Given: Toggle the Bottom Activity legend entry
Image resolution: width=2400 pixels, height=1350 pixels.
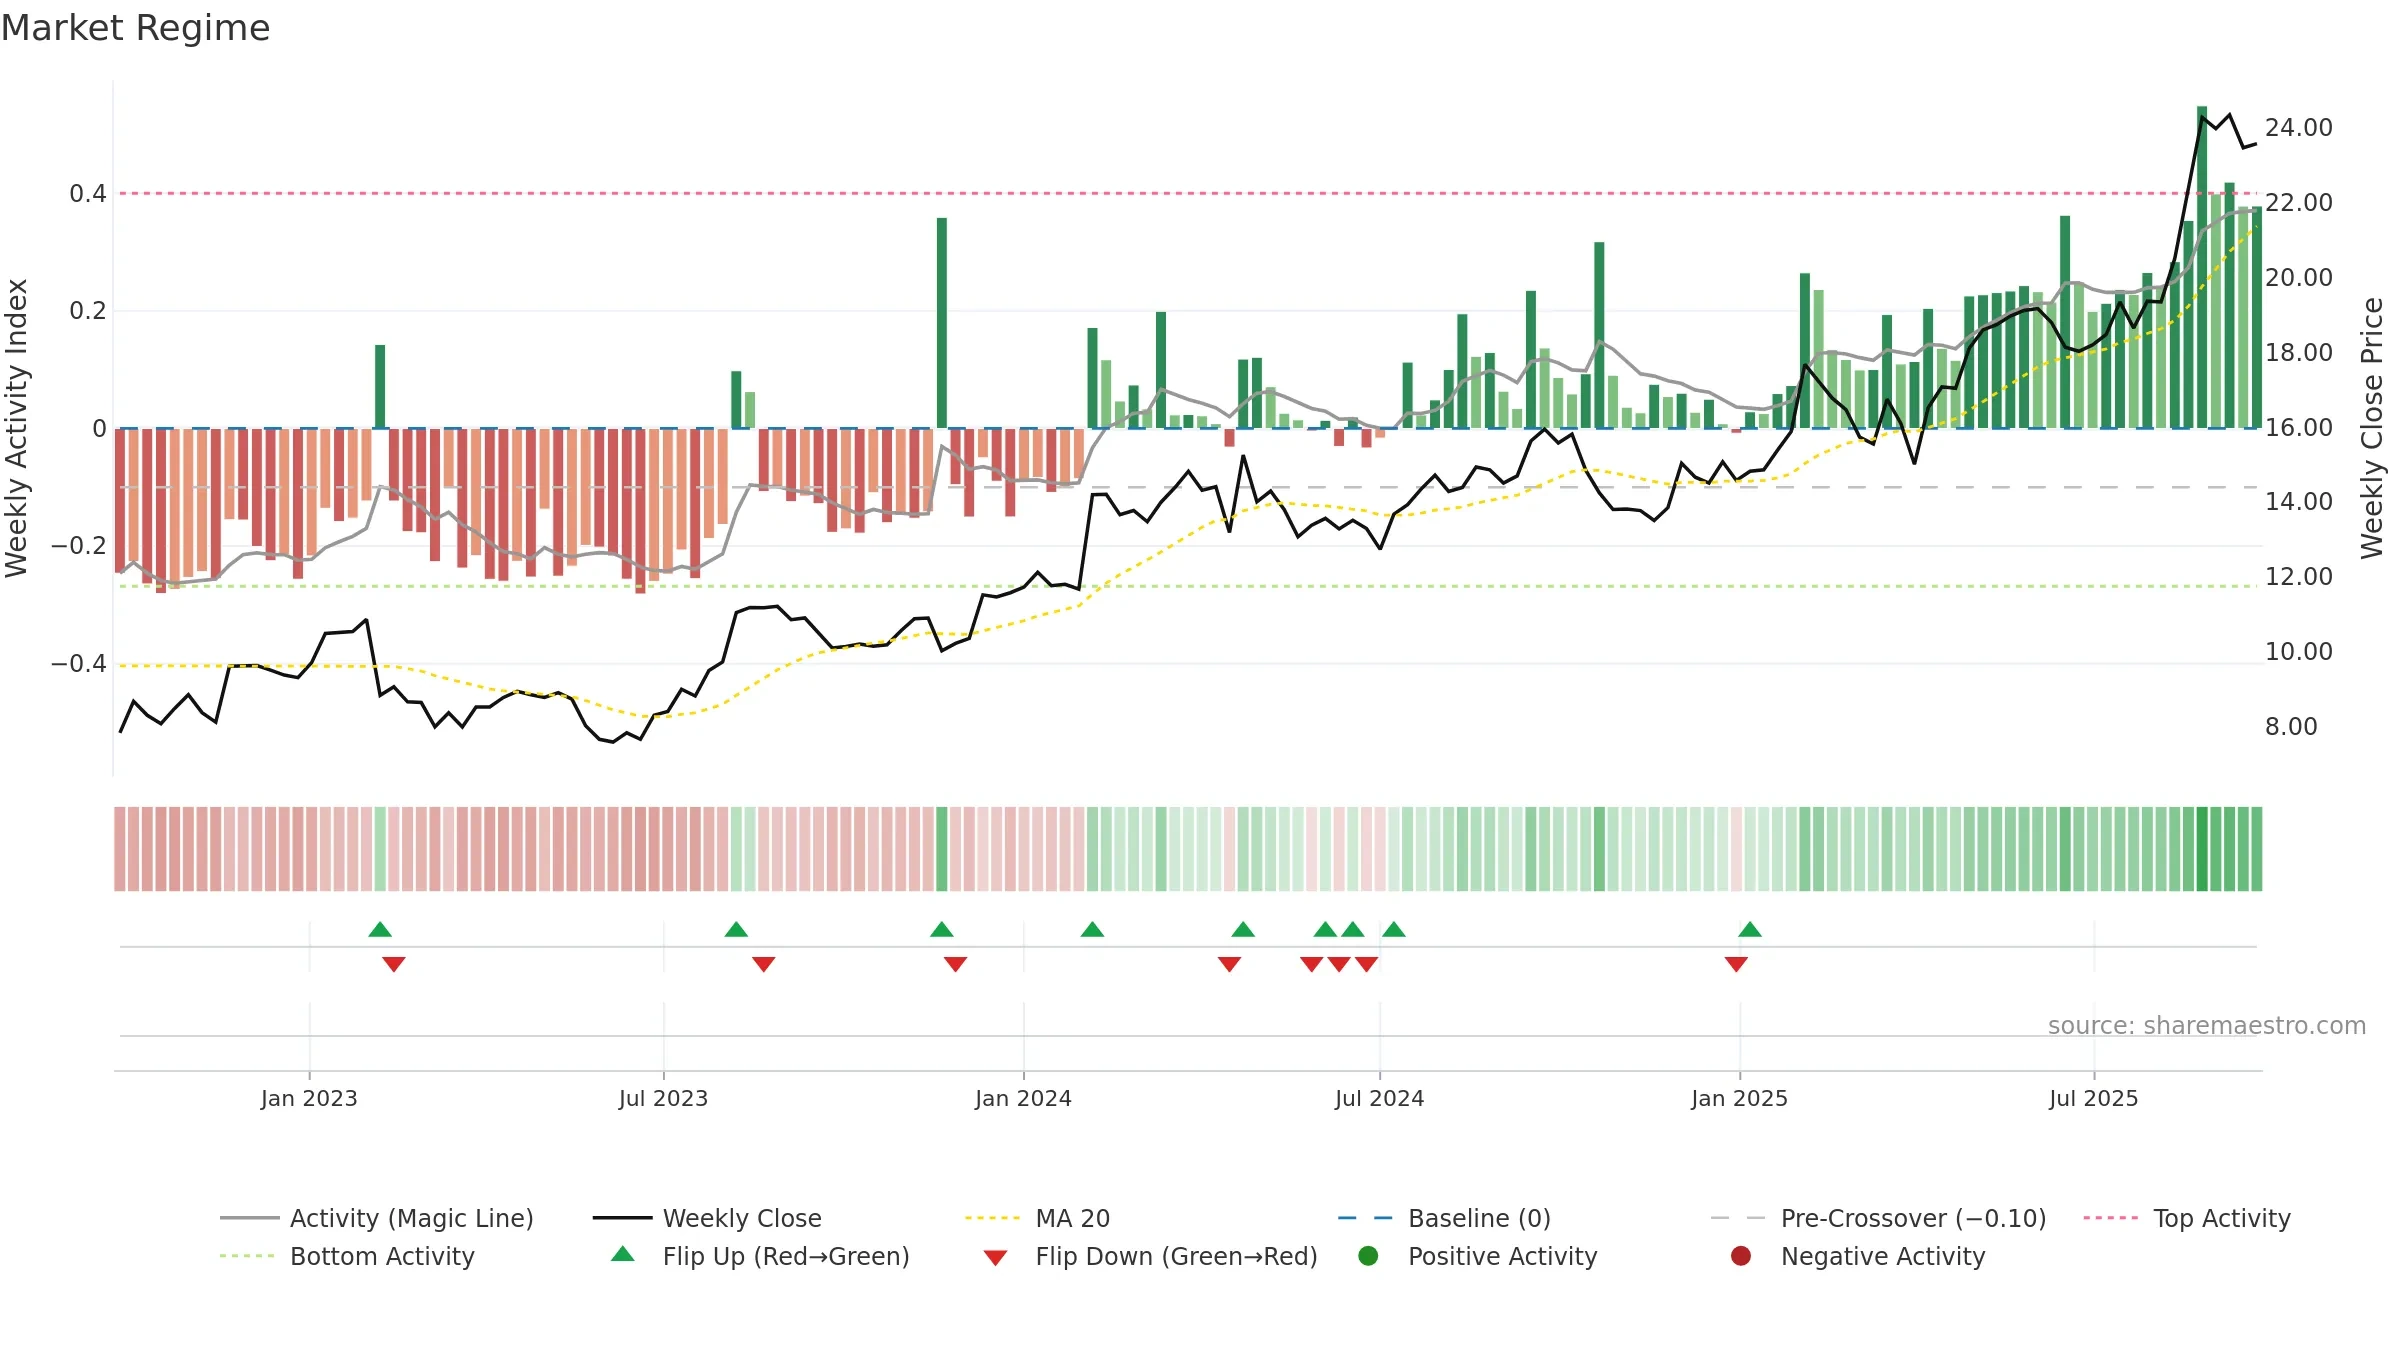Looking at the screenshot, I should [x=347, y=1256].
